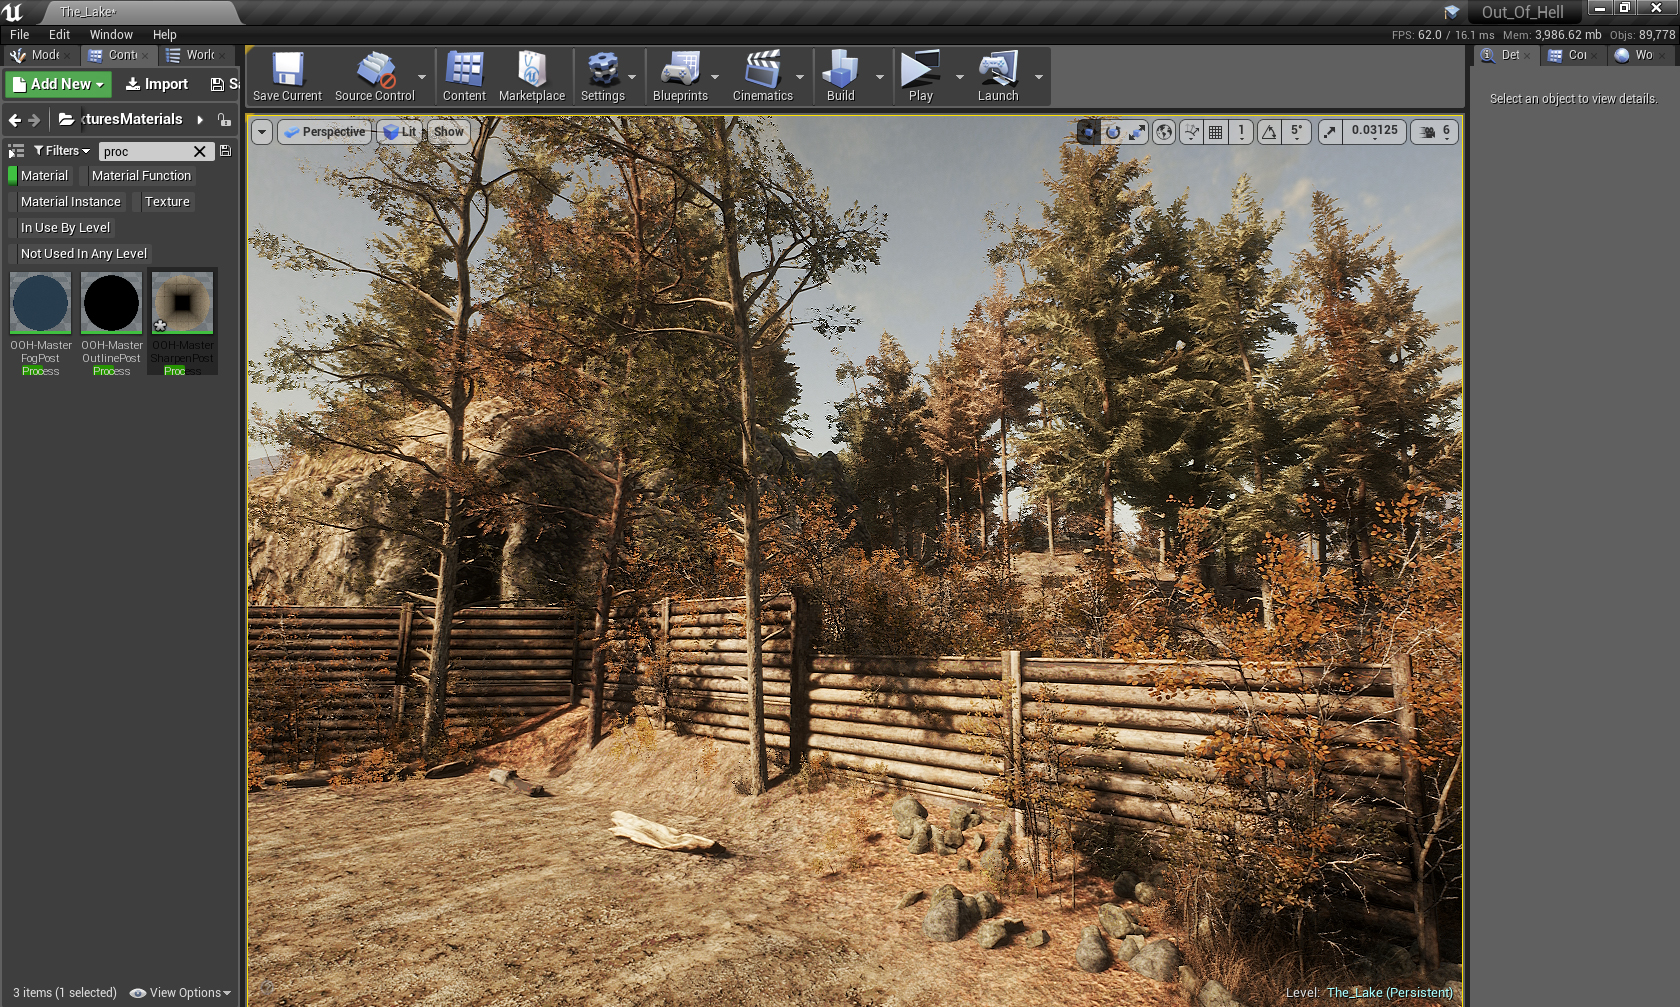Open View Options dropdown menu
Screen dimensions: 1680x1007
pos(181,993)
